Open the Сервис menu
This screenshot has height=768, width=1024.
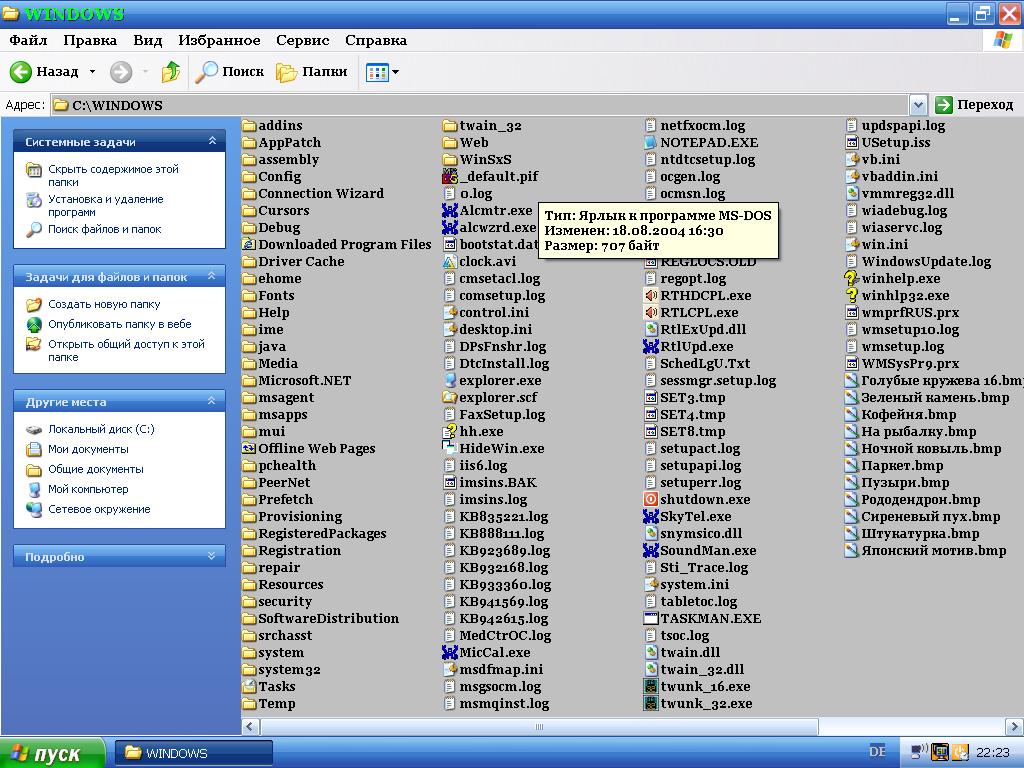pyautogui.click(x=302, y=40)
